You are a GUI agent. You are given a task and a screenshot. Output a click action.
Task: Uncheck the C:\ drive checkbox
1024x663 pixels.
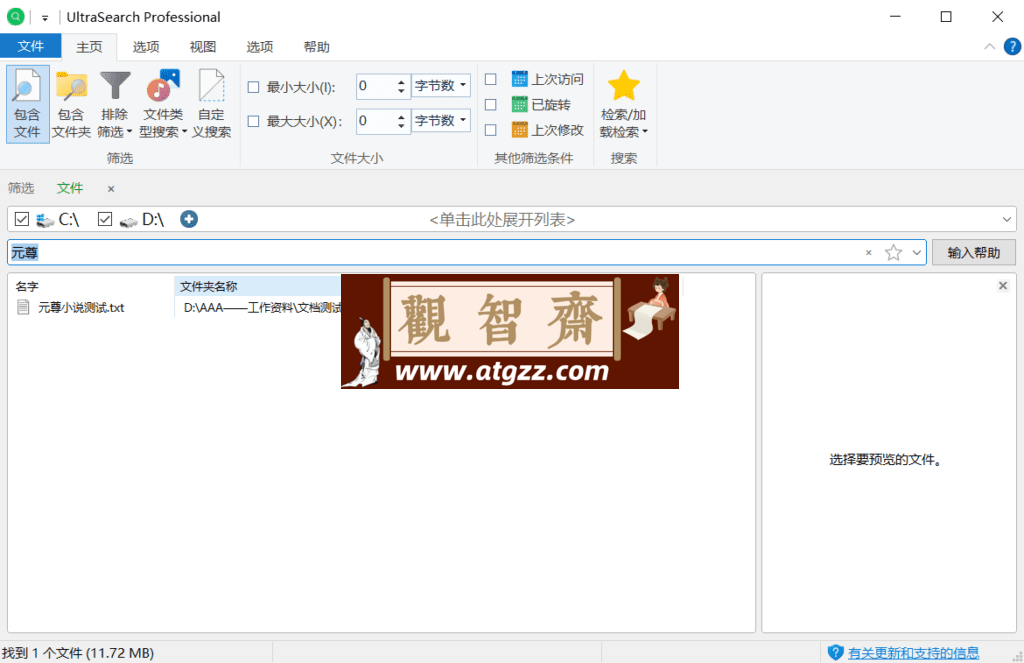tap(22, 219)
